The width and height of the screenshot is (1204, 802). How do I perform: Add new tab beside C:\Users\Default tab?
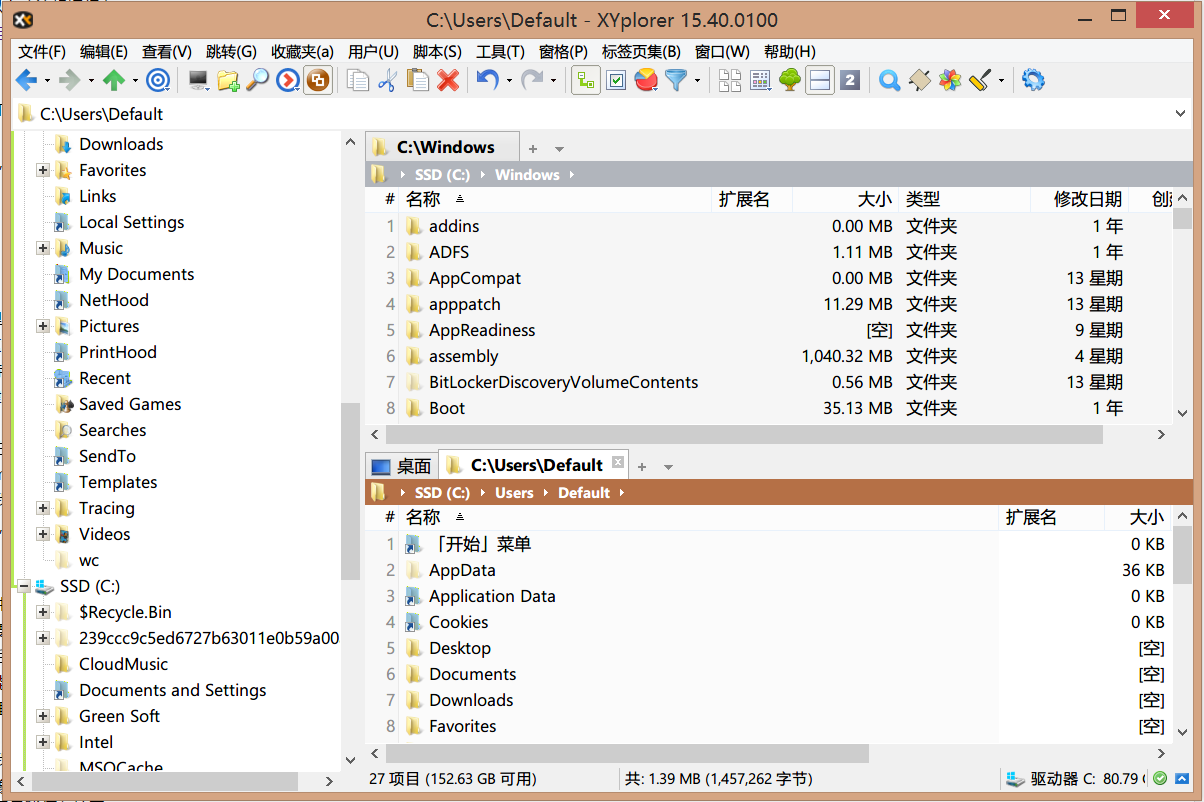click(x=642, y=467)
